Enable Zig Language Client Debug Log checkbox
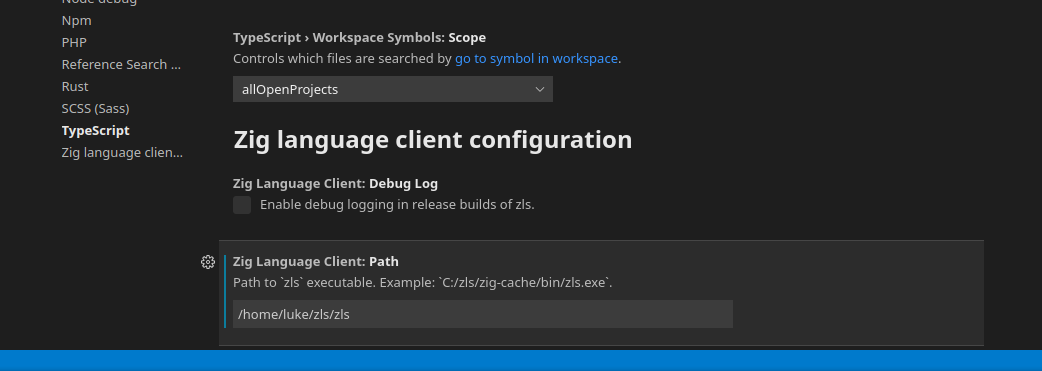This screenshot has height=371, width=1042. [x=242, y=205]
